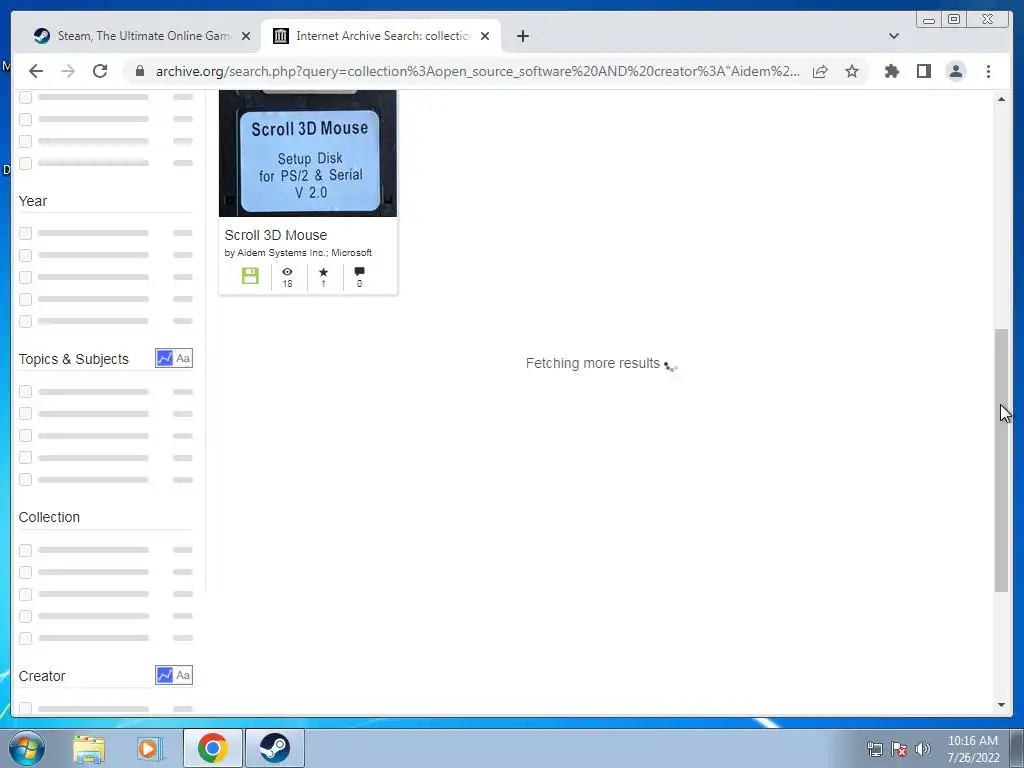The width and height of the screenshot is (1024, 768).
Task: Check the first Collection filter checkbox
Action: point(25,551)
